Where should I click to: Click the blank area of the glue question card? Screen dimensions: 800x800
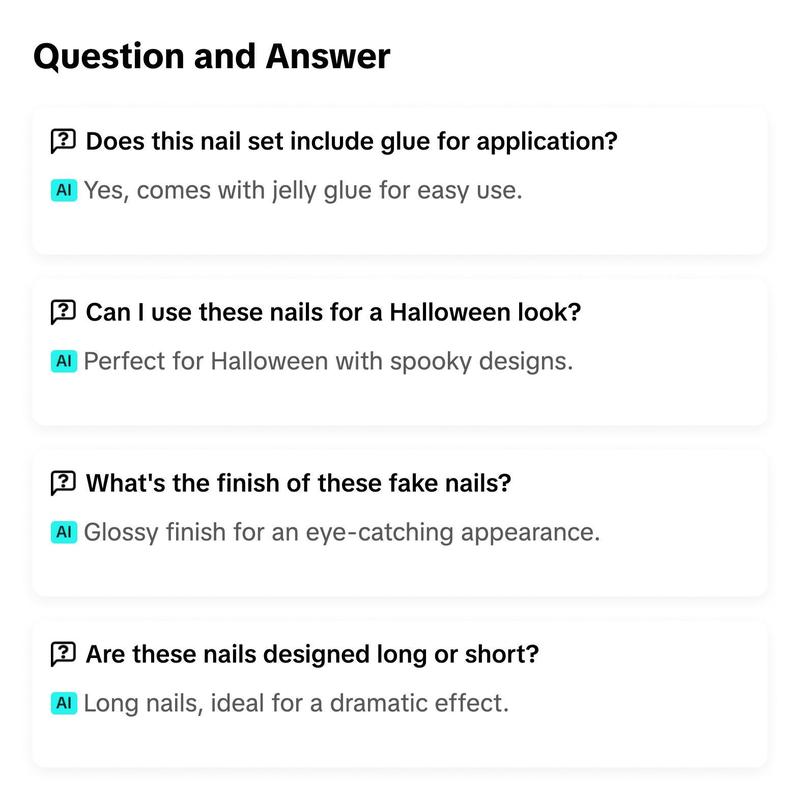coord(663,224)
